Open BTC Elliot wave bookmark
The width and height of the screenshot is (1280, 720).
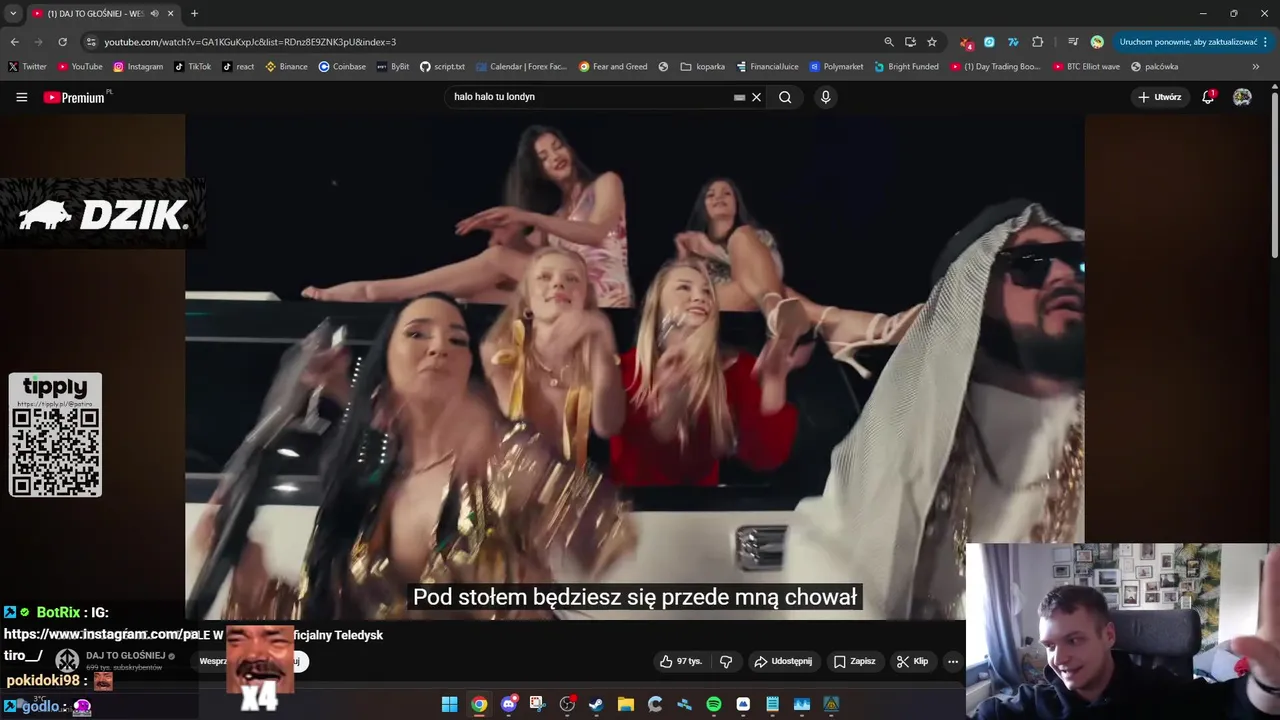click(1086, 67)
